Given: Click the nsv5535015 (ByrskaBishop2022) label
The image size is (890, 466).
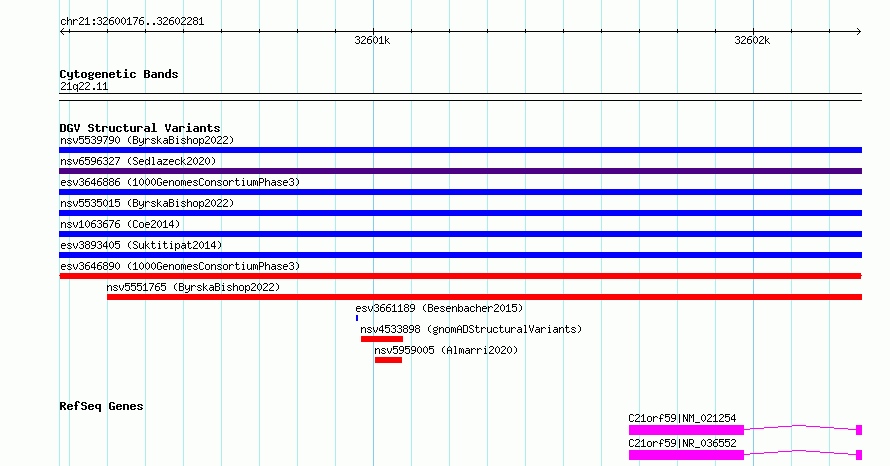Looking at the screenshot, I should (147, 203).
